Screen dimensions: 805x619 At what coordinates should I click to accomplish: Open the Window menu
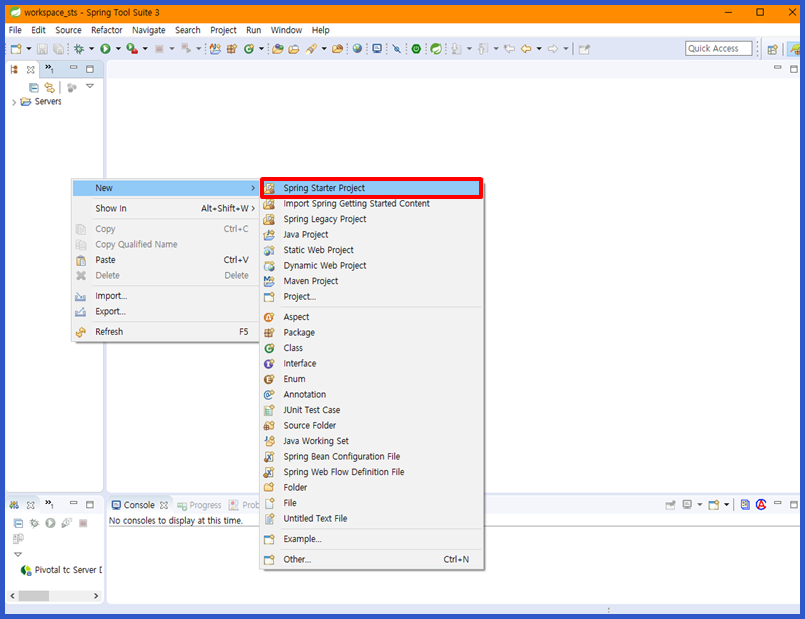pos(286,30)
